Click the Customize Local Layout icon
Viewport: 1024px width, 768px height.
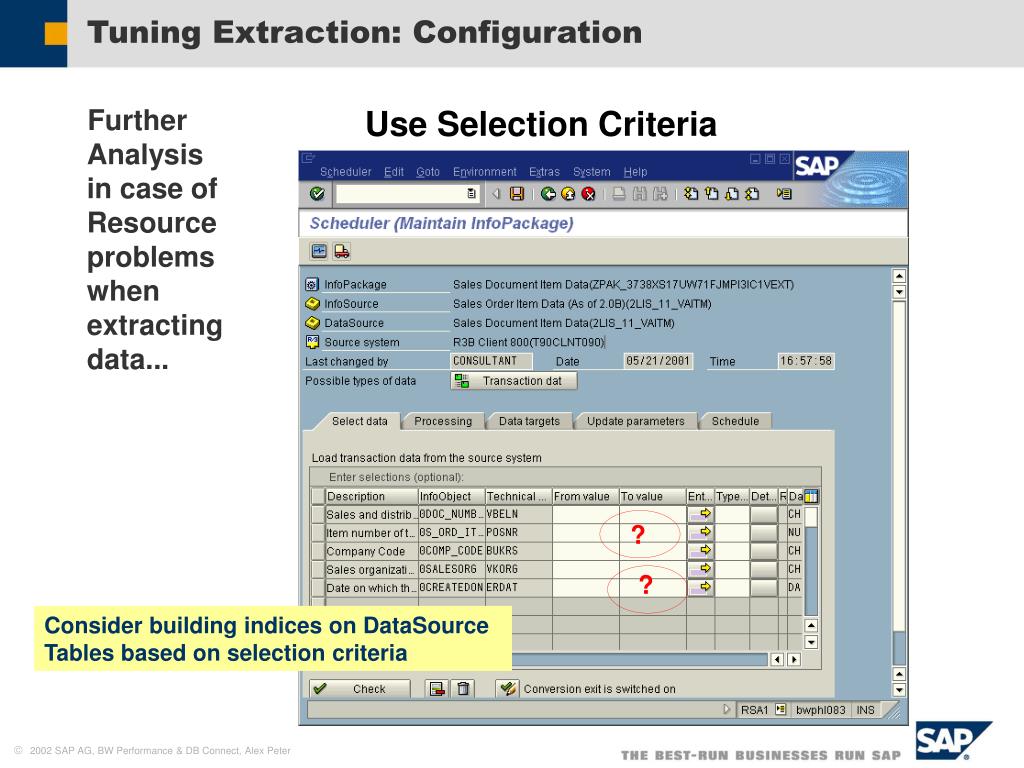(x=784, y=194)
